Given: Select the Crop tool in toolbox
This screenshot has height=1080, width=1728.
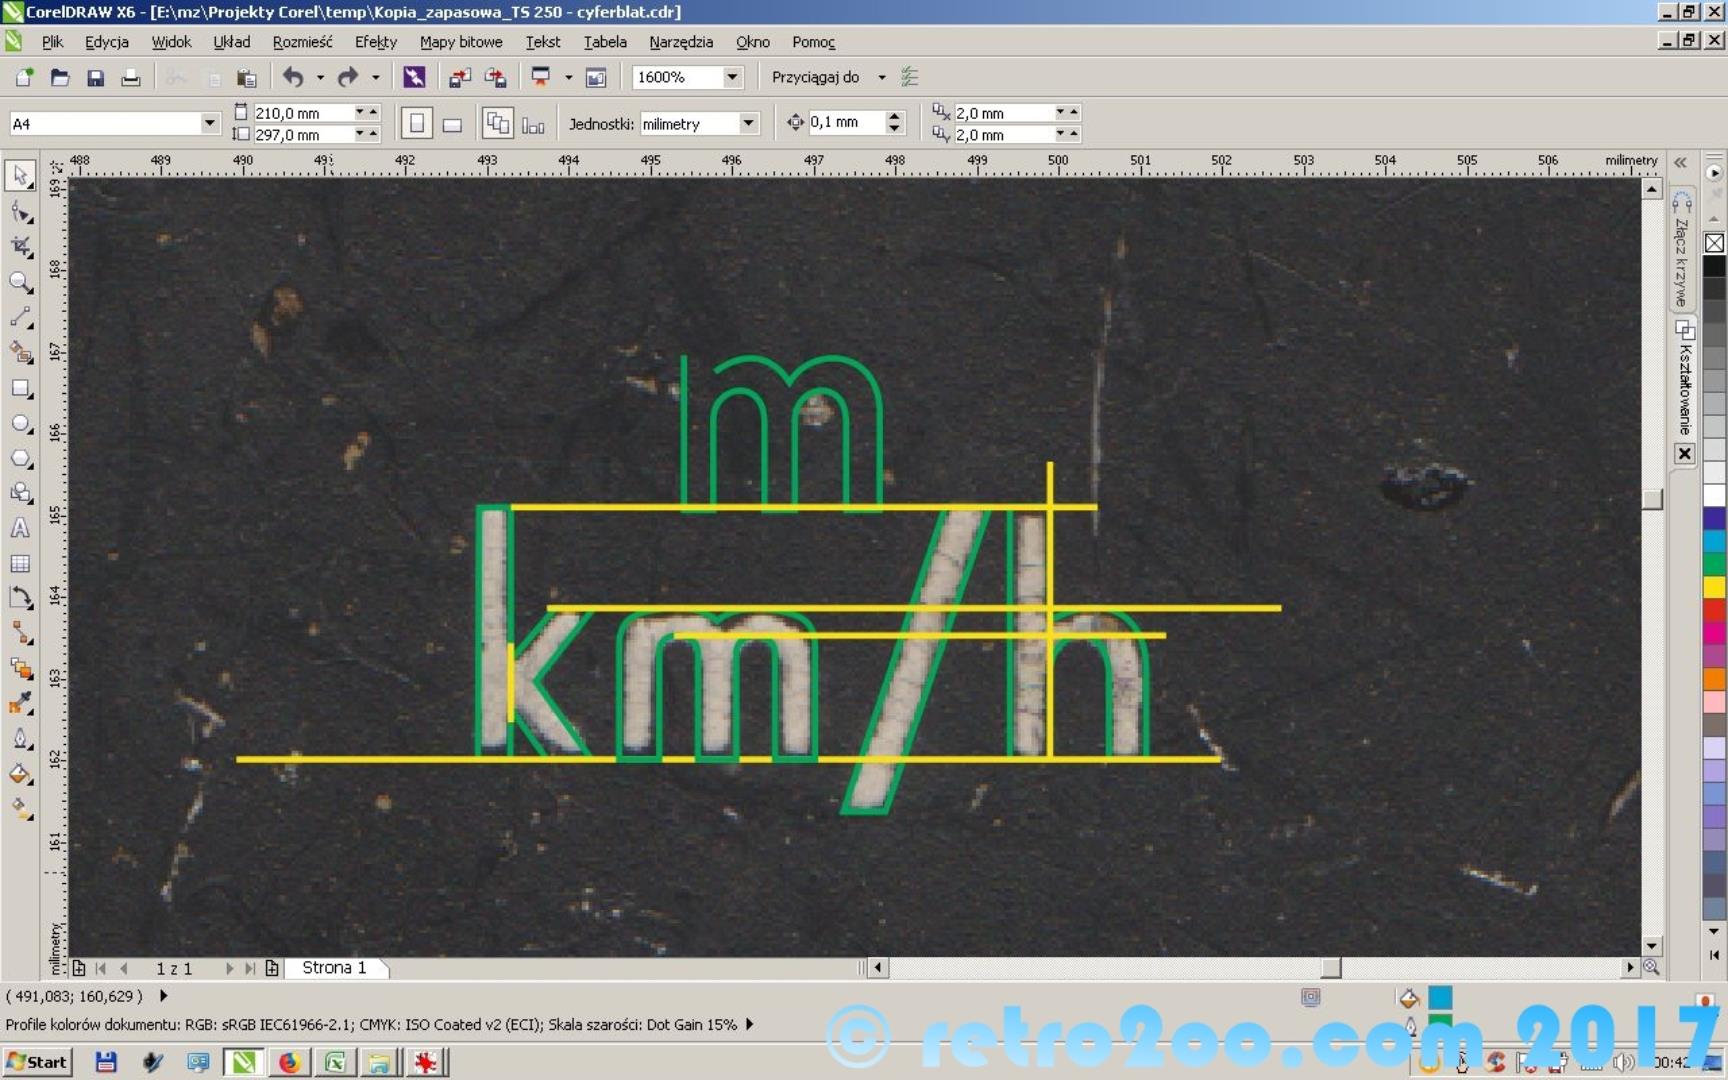Looking at the screenshot, I should (20, 246).
